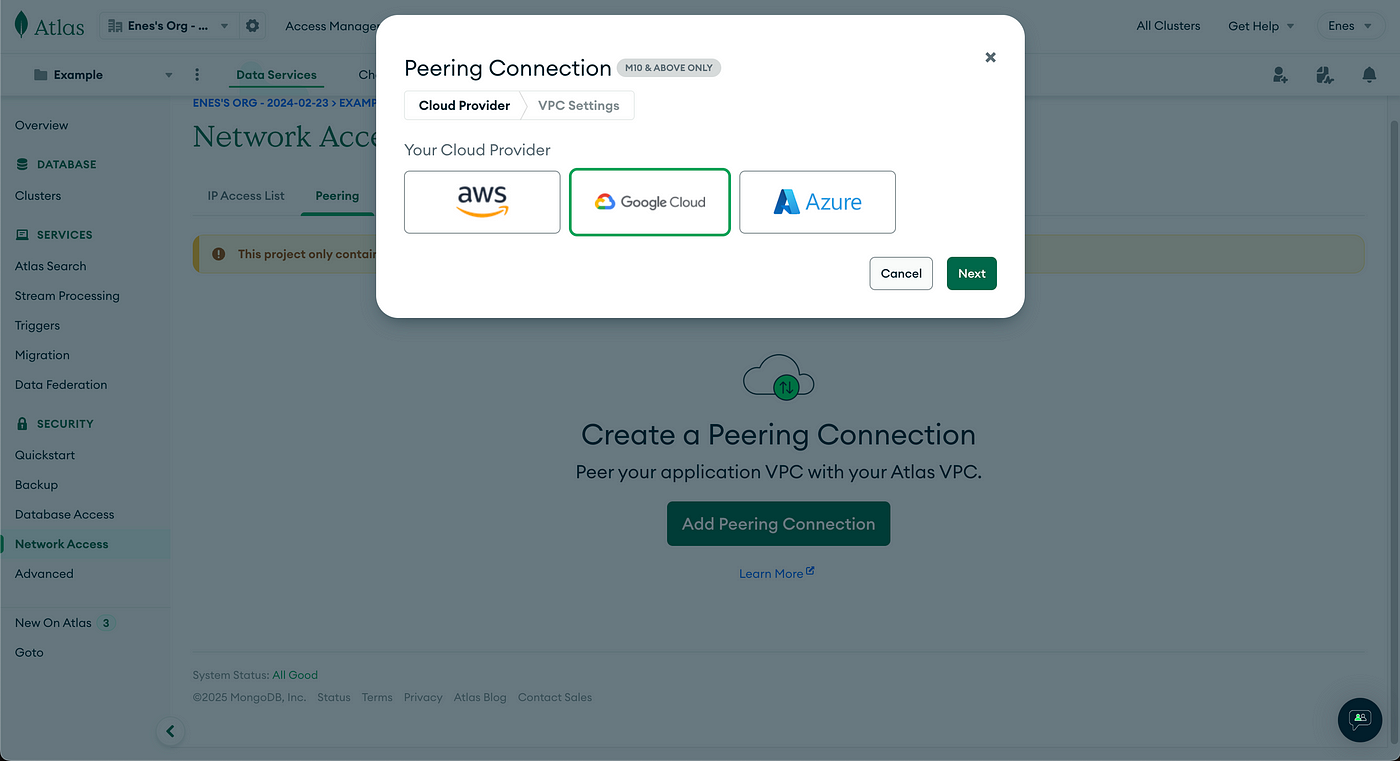The image size is (1400, 761).
Task: Click the Next button
Action: coord(972,273)
